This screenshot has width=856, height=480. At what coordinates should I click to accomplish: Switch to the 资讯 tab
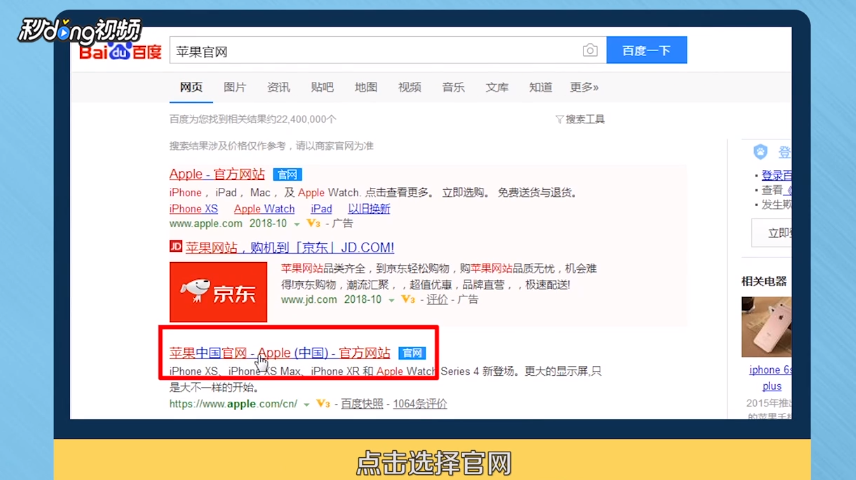click(278, 87)
